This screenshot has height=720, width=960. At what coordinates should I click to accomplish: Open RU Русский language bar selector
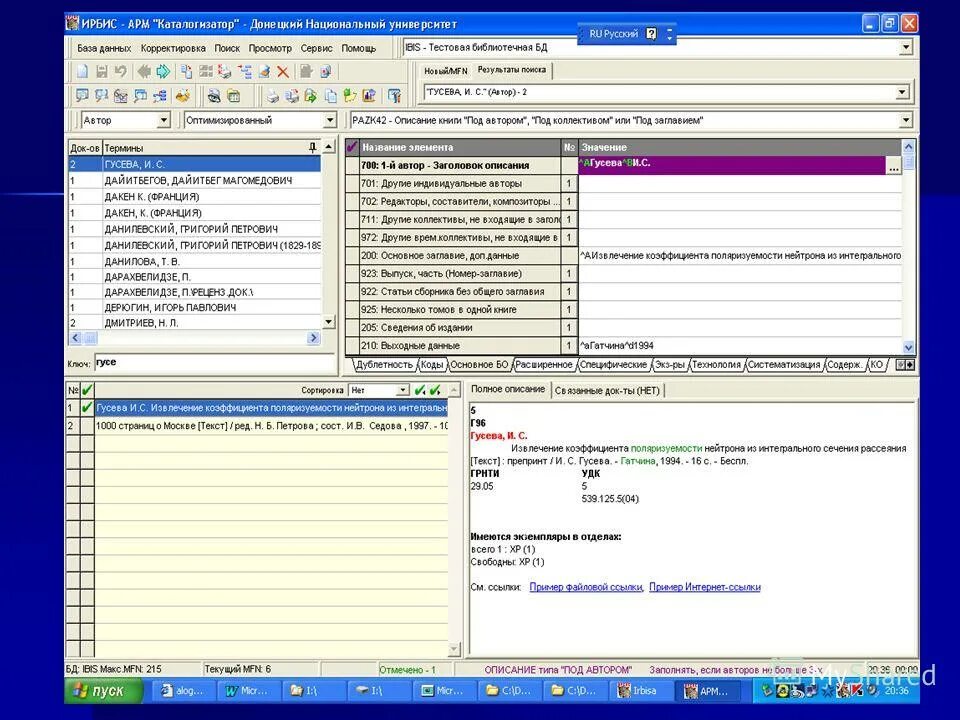click(x=613, y=34)
